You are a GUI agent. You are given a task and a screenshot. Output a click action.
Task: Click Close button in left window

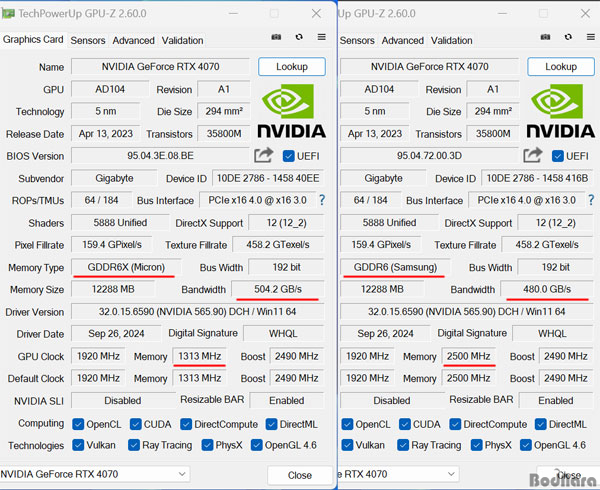(300, 475)
